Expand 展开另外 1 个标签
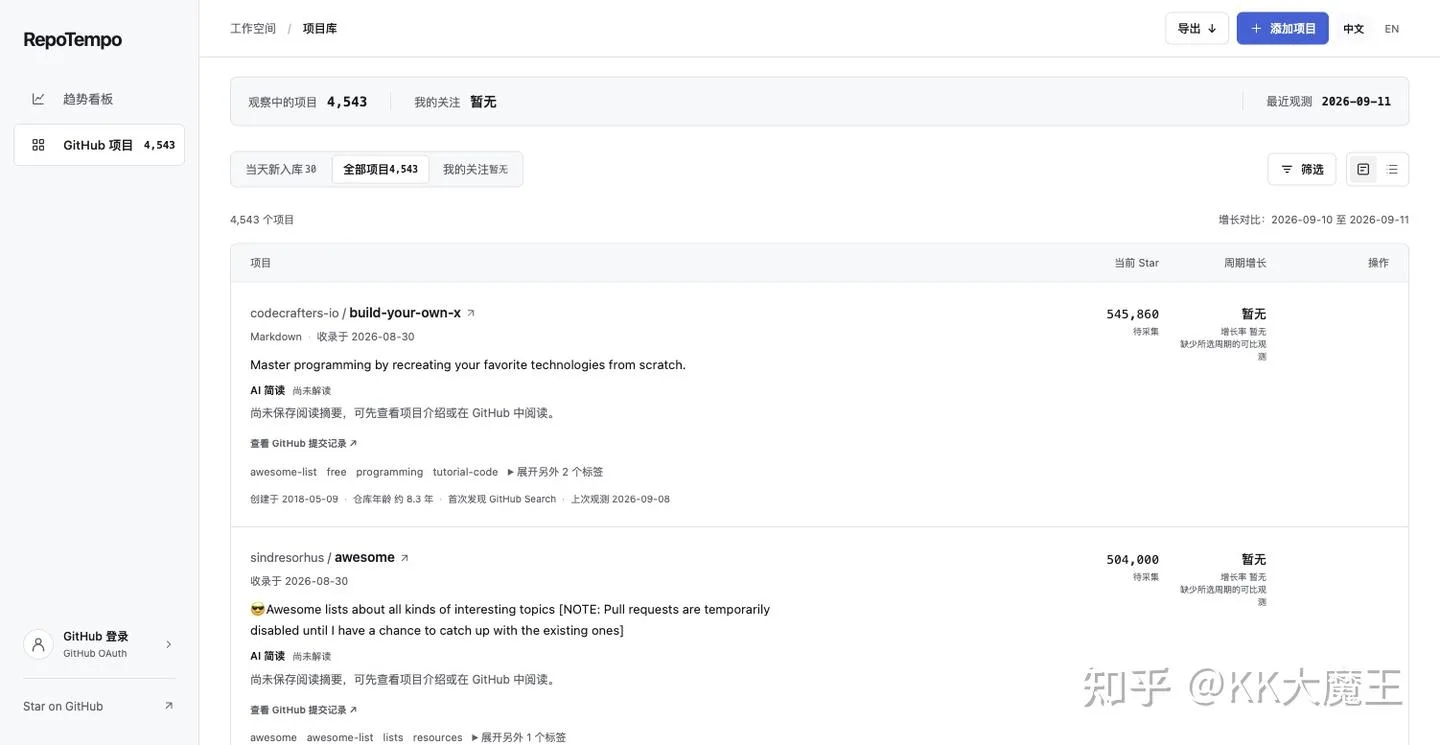This screenshot has height=745, width=1440. pyautogui.click(x=519, y=737)
